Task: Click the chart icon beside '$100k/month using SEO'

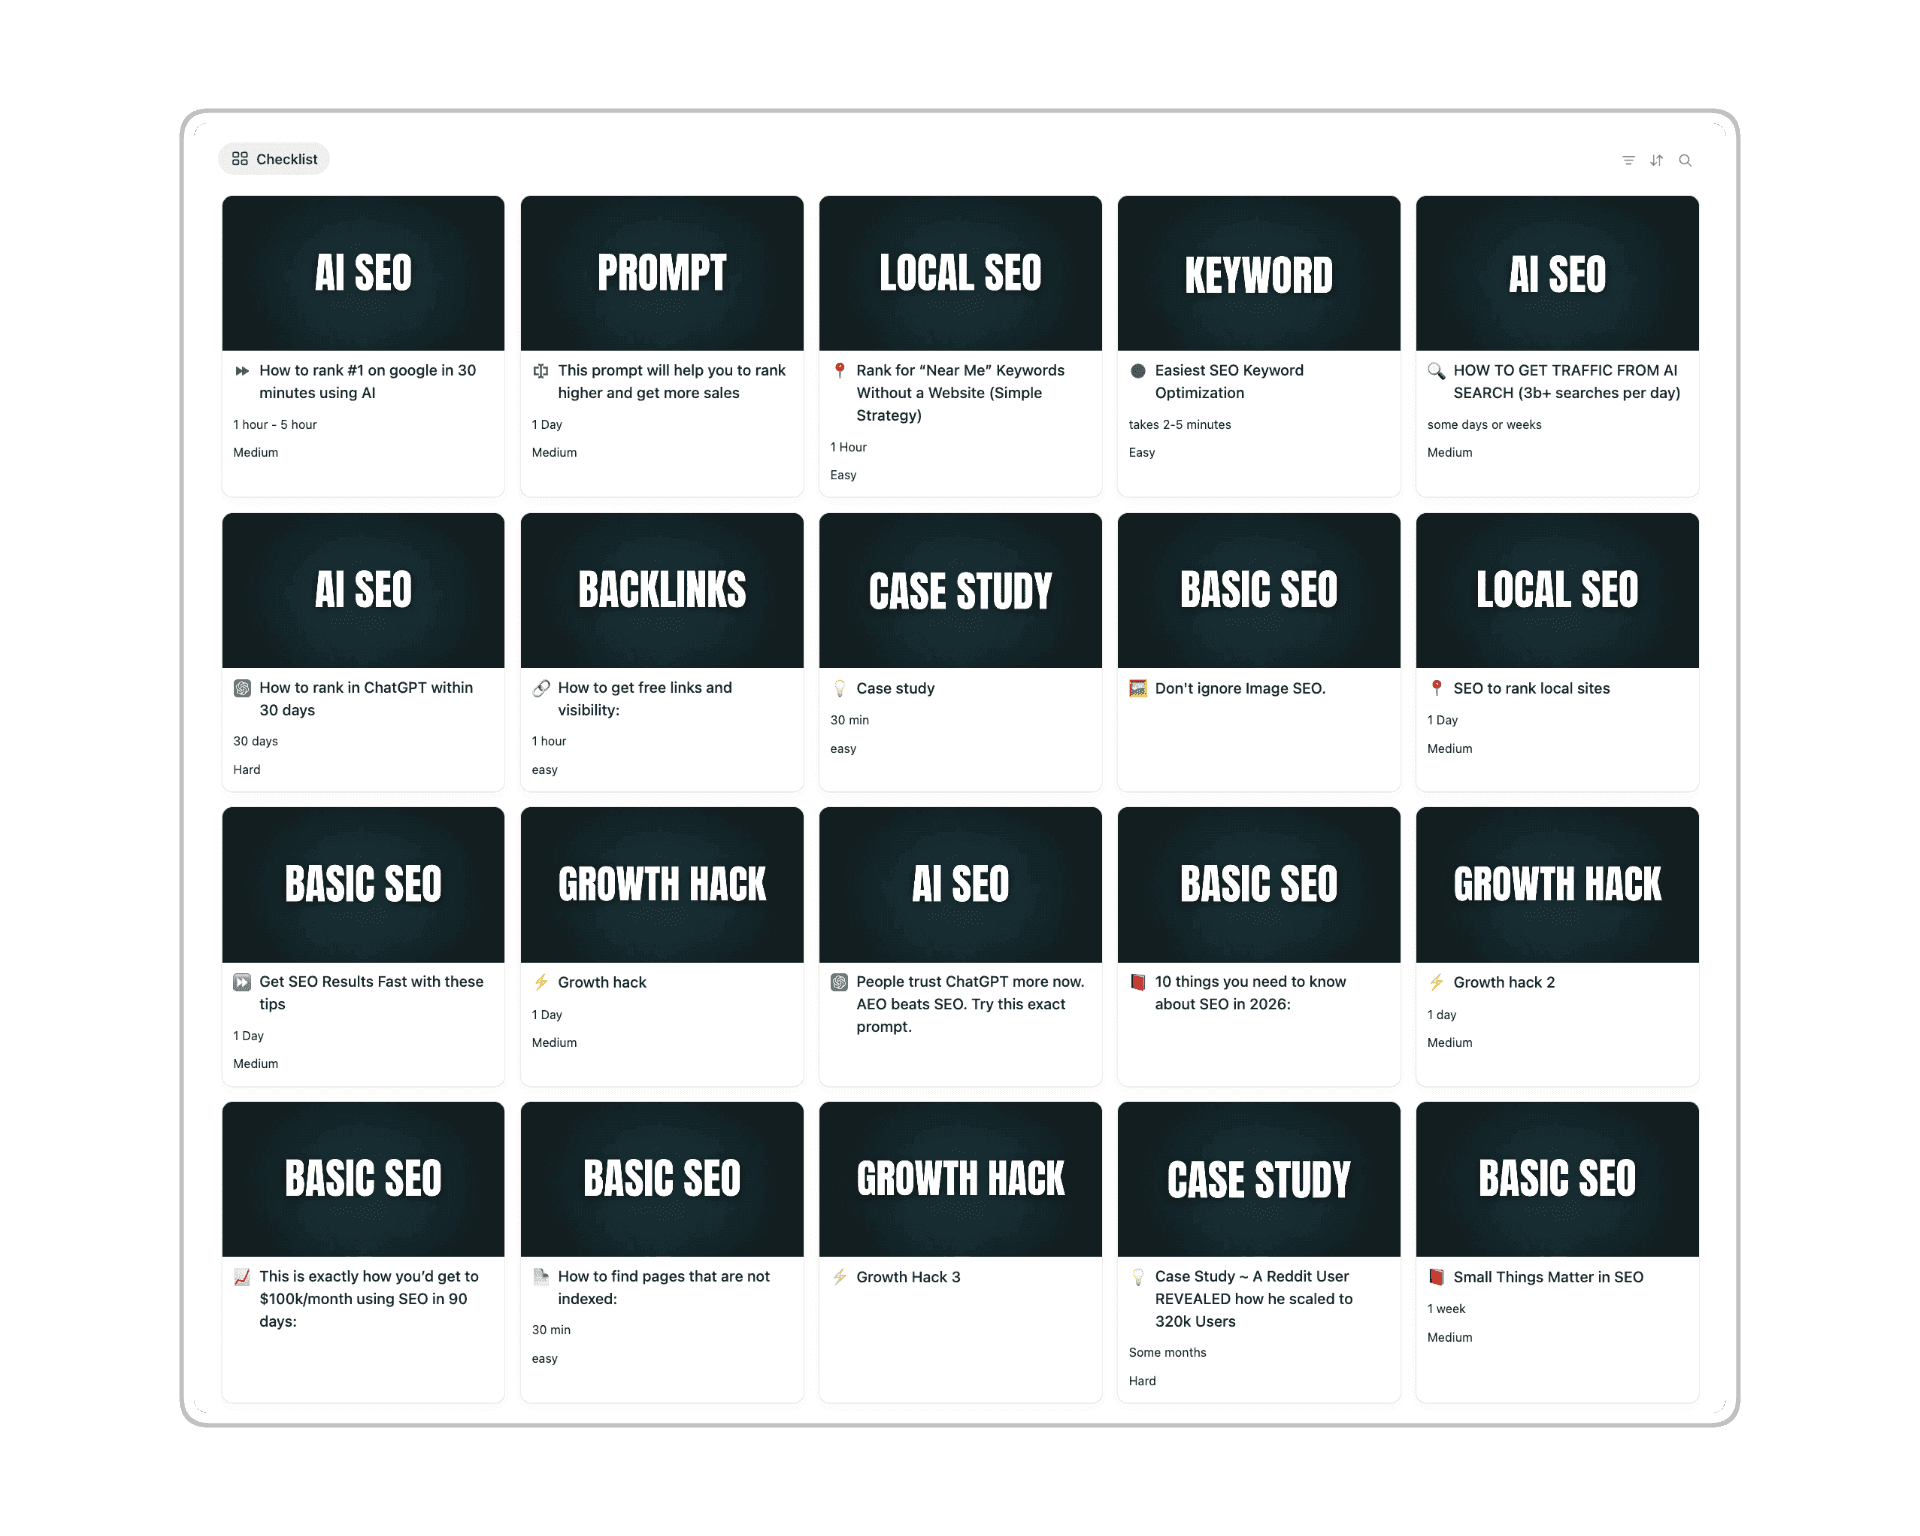Action: pyautogui.click(x=242, y=1277)
